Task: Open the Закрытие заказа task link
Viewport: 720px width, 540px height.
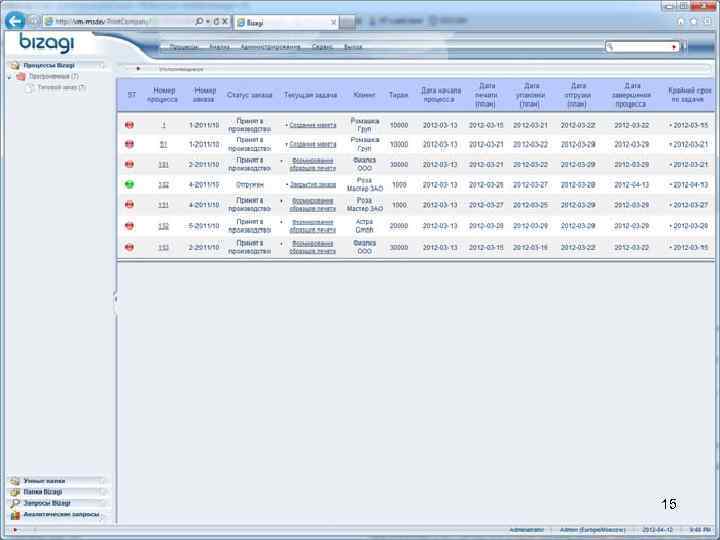Action: click(313, 185)
